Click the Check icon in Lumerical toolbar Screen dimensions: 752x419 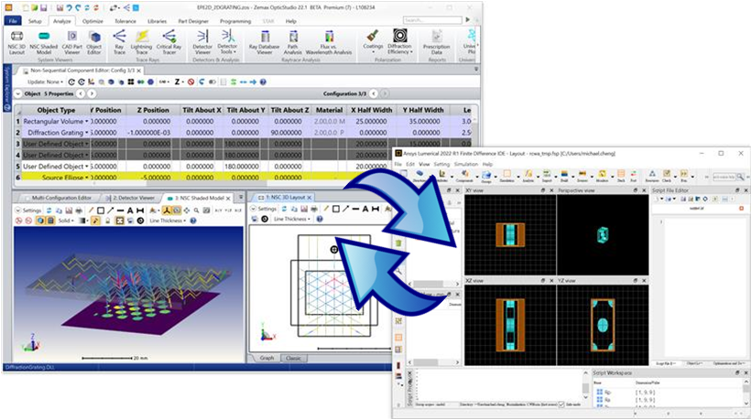(667, 175)
